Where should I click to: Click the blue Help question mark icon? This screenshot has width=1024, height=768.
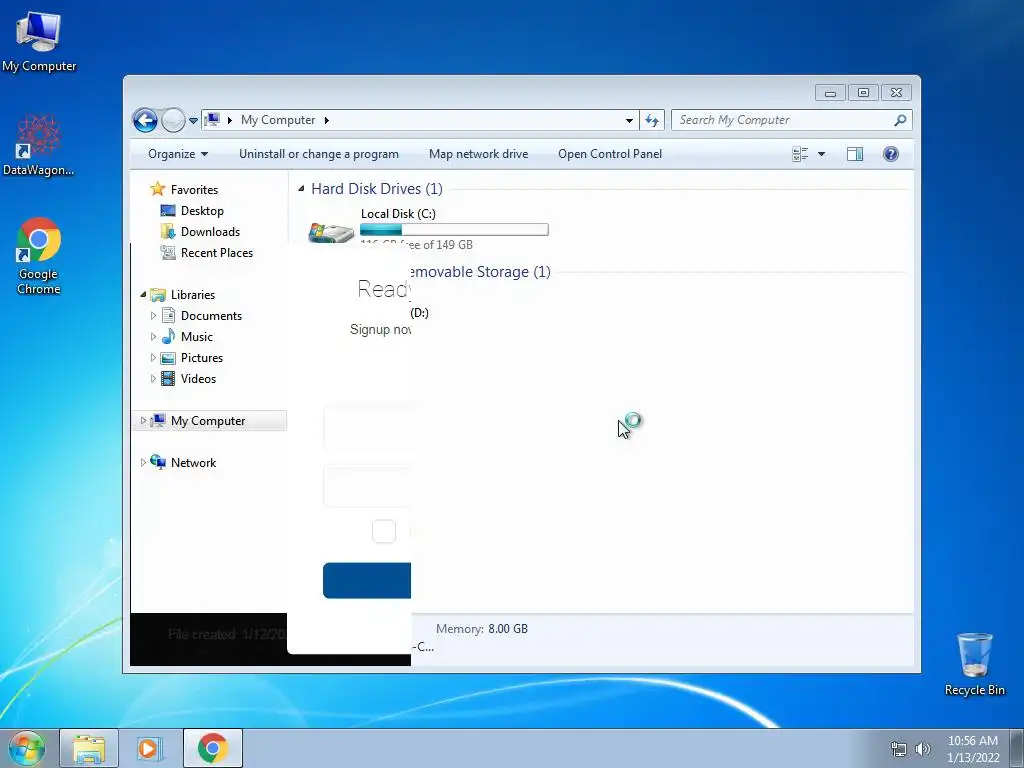click(x=891, y=154)
